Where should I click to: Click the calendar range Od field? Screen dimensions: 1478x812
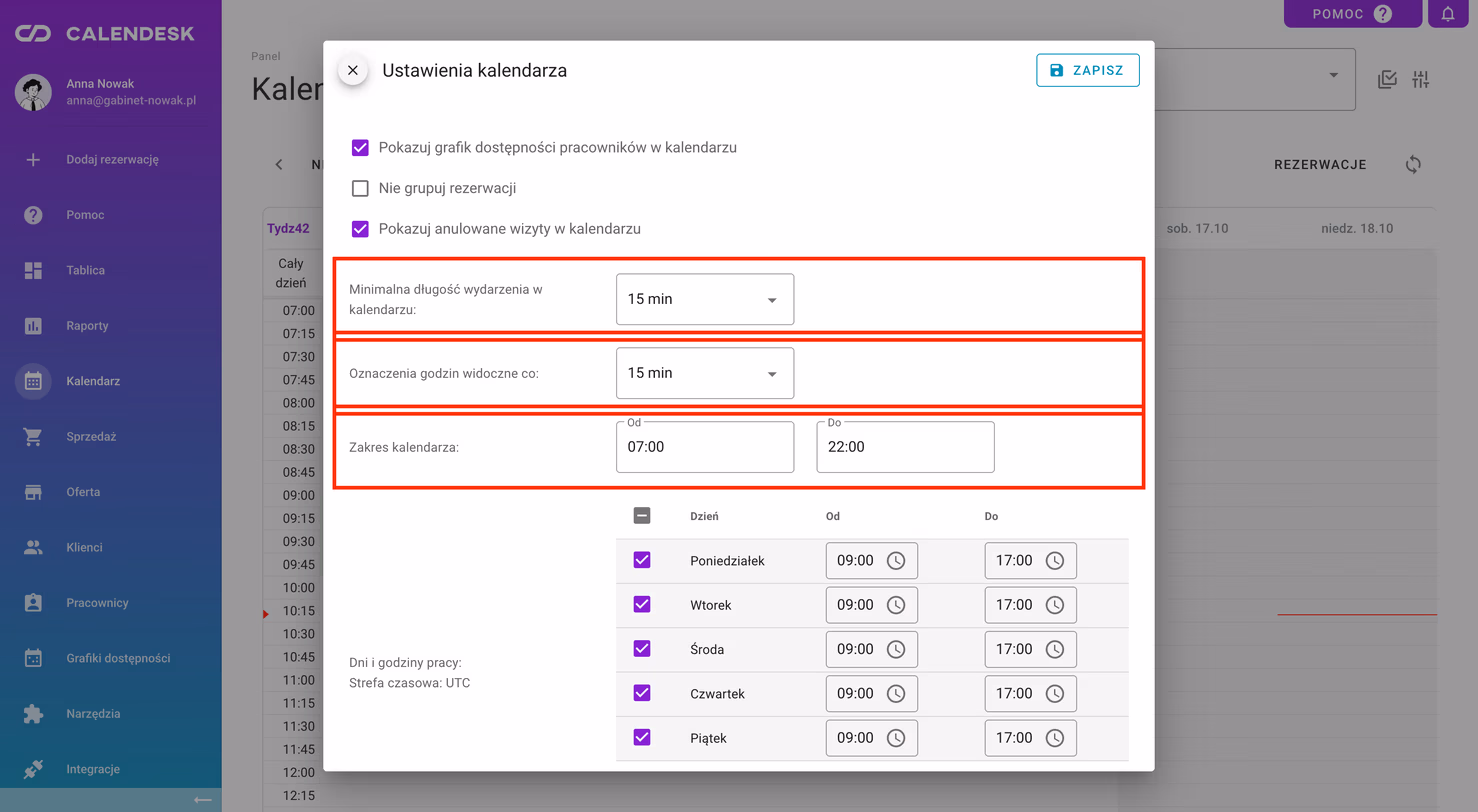pos(705,447)
